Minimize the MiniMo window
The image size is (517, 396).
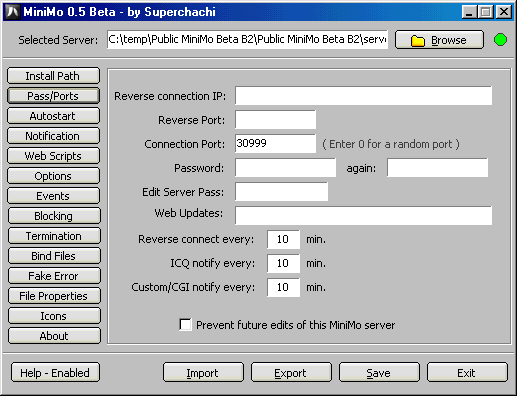(469, 12)
